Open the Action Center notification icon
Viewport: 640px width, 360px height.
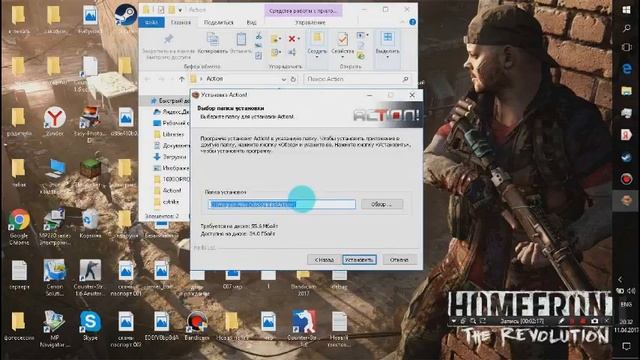627,347
